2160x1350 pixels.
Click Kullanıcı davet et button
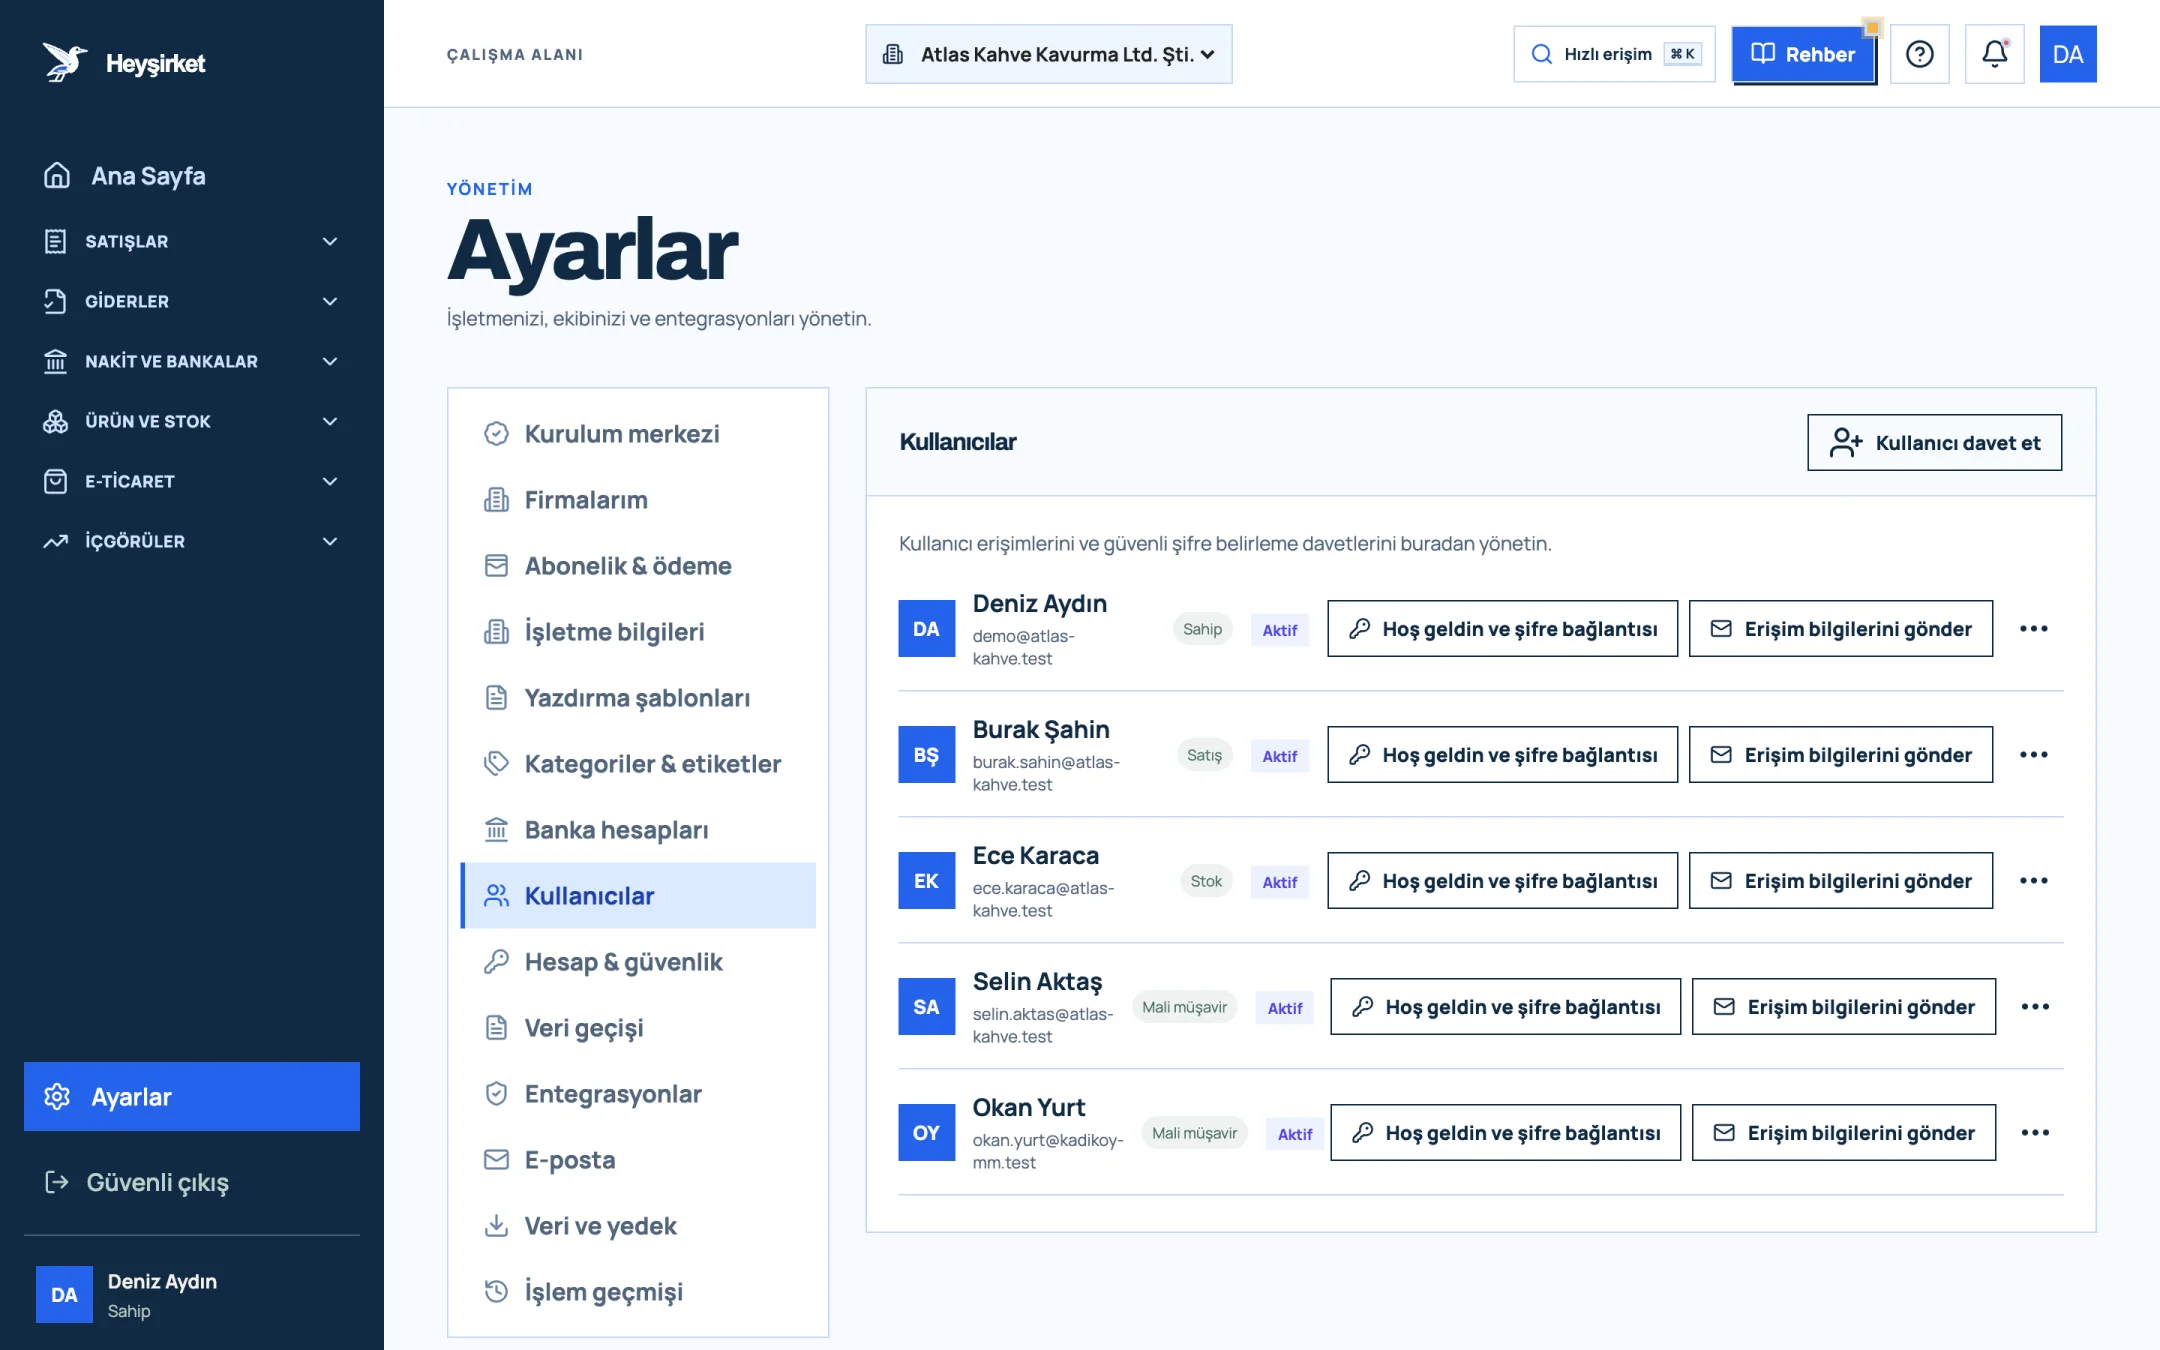[x=1934, y=443]
